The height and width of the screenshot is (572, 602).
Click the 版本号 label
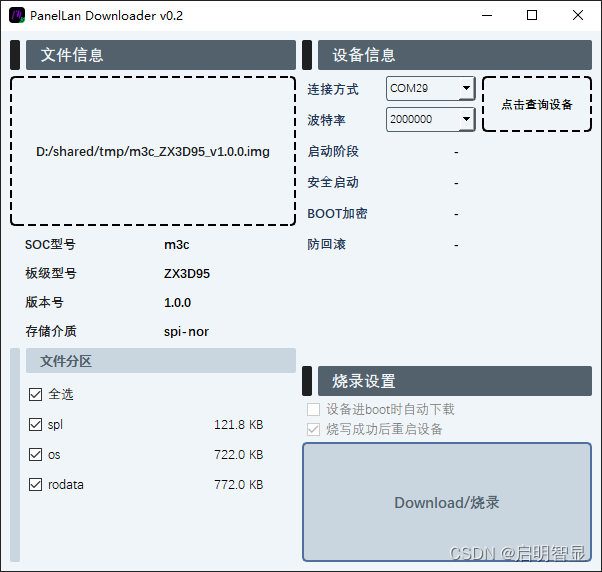tap(44, 302)
